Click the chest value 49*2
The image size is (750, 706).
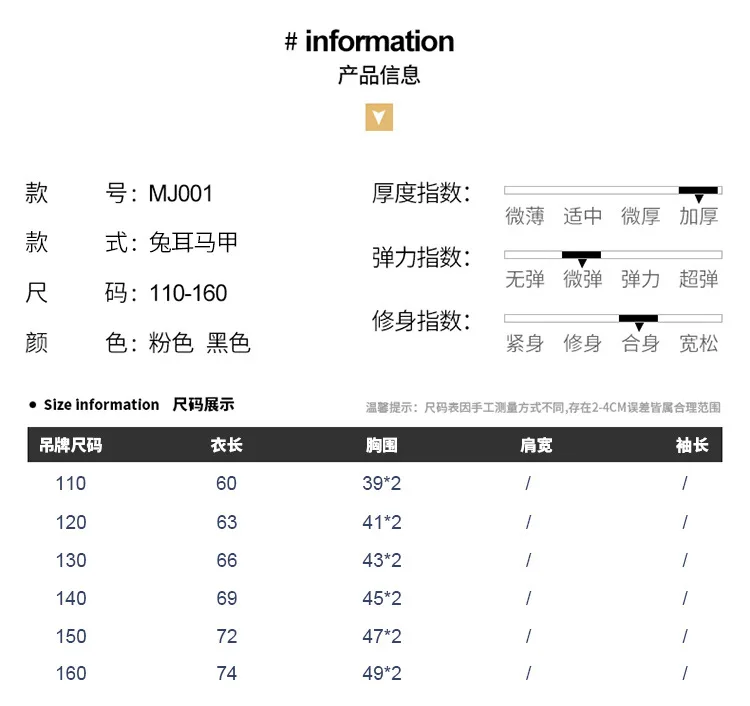click(x=382, y=673)
